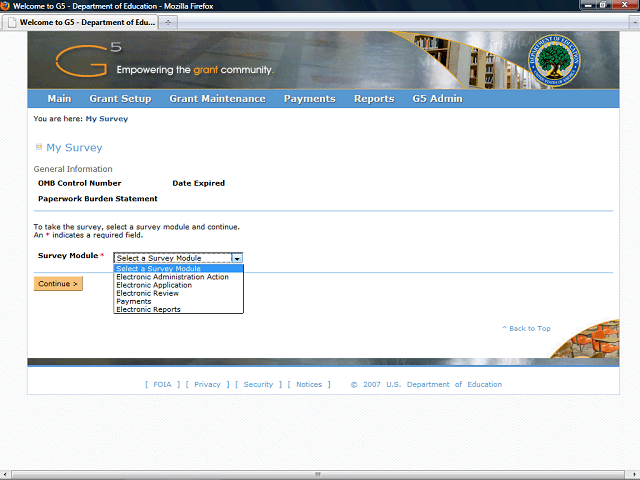Select Payments option in survey list
This screenshot has width=640, height=480.
(x=178, y=301)
